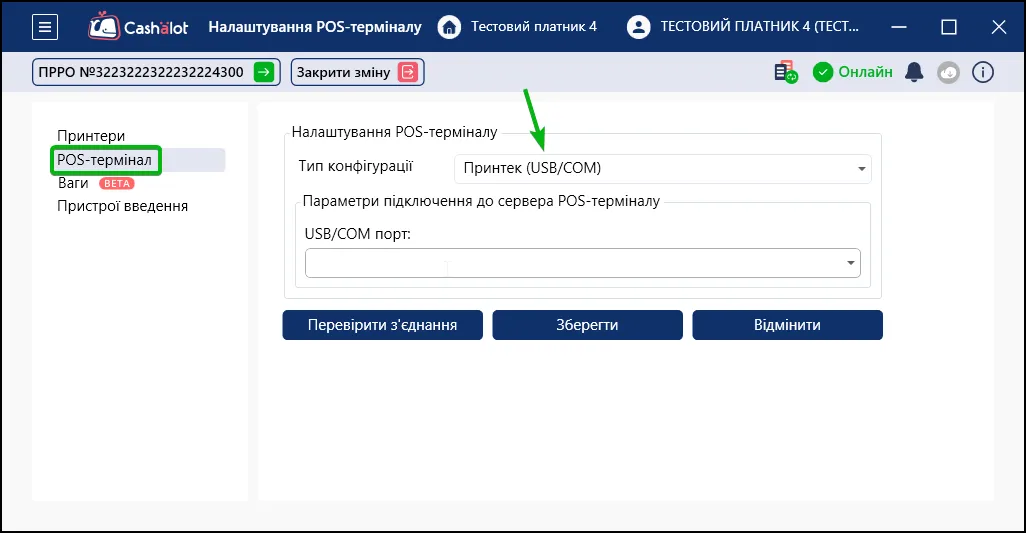
Task: Maximize the Cashalot window
Action: (x=949, y=27)
